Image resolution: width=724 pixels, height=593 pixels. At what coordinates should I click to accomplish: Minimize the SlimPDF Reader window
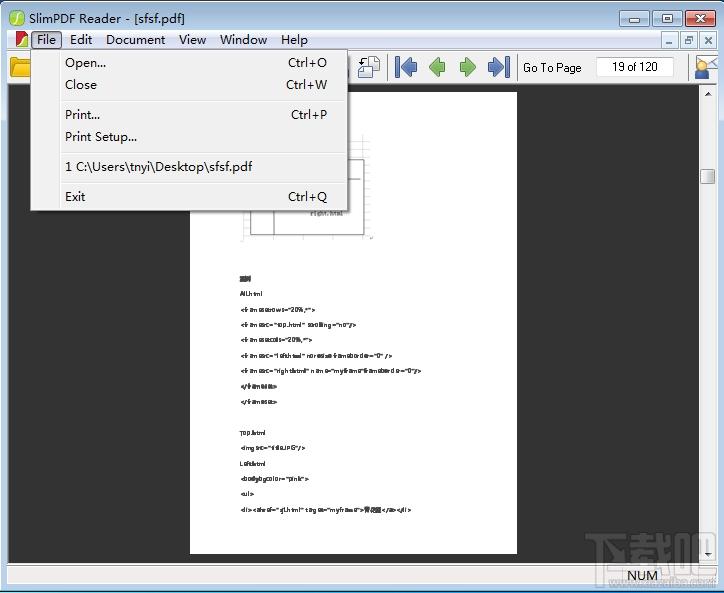pos(634,19)
